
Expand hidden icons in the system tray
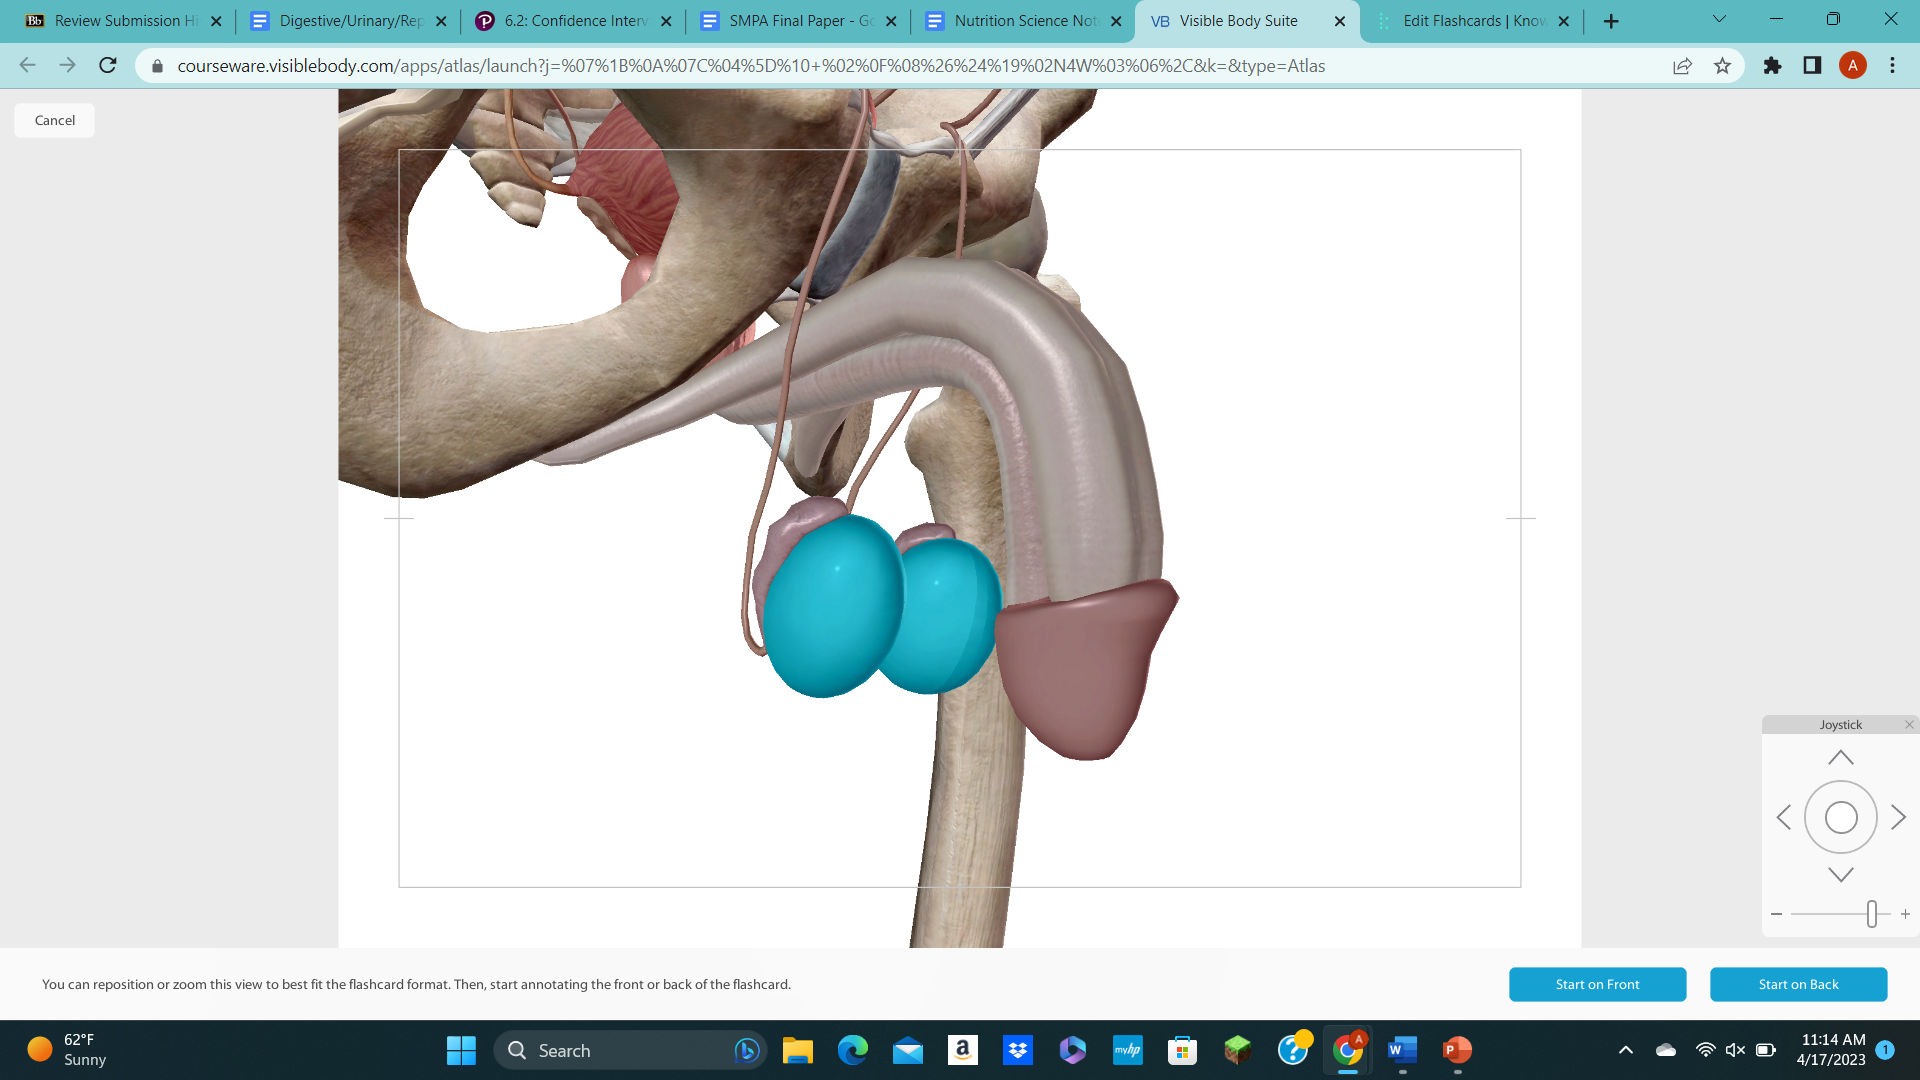click(x=1625, y=1050)
